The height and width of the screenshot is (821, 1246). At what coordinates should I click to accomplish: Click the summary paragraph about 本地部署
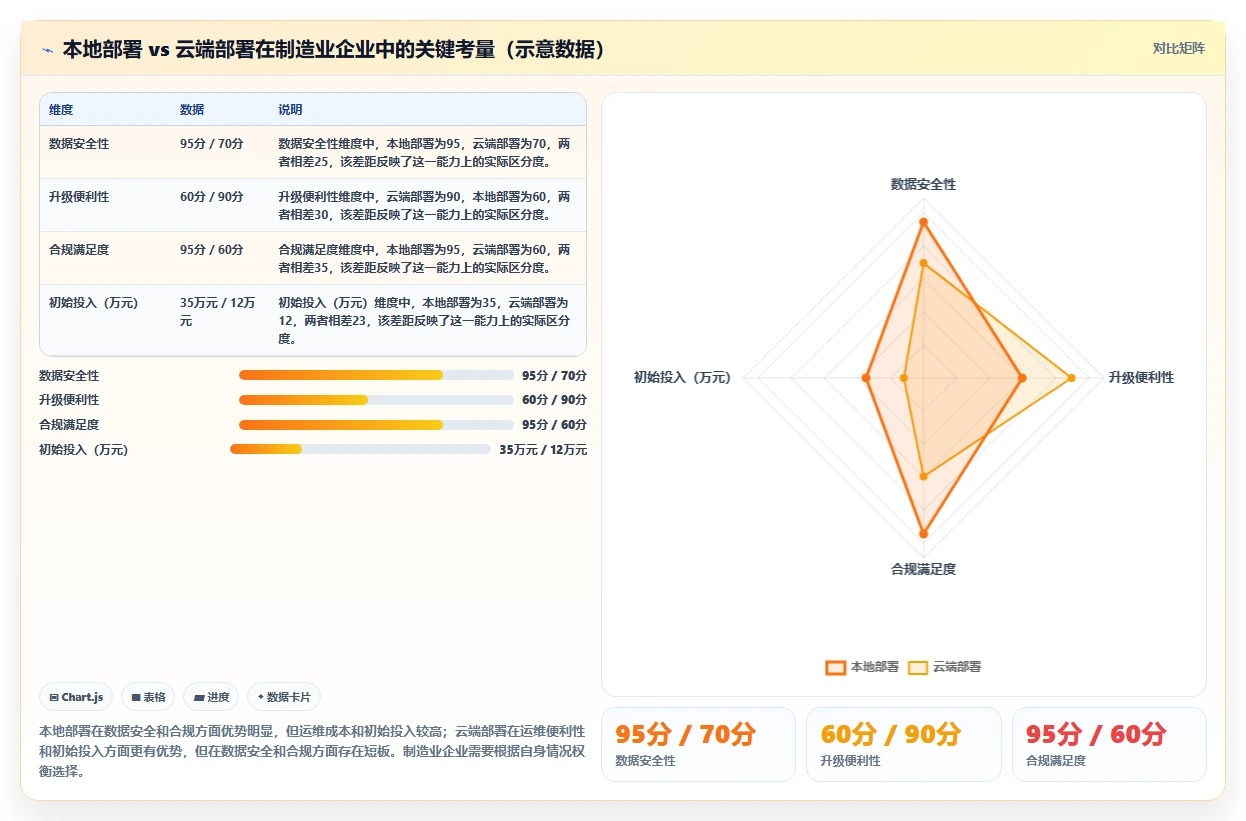click(312, 752)
